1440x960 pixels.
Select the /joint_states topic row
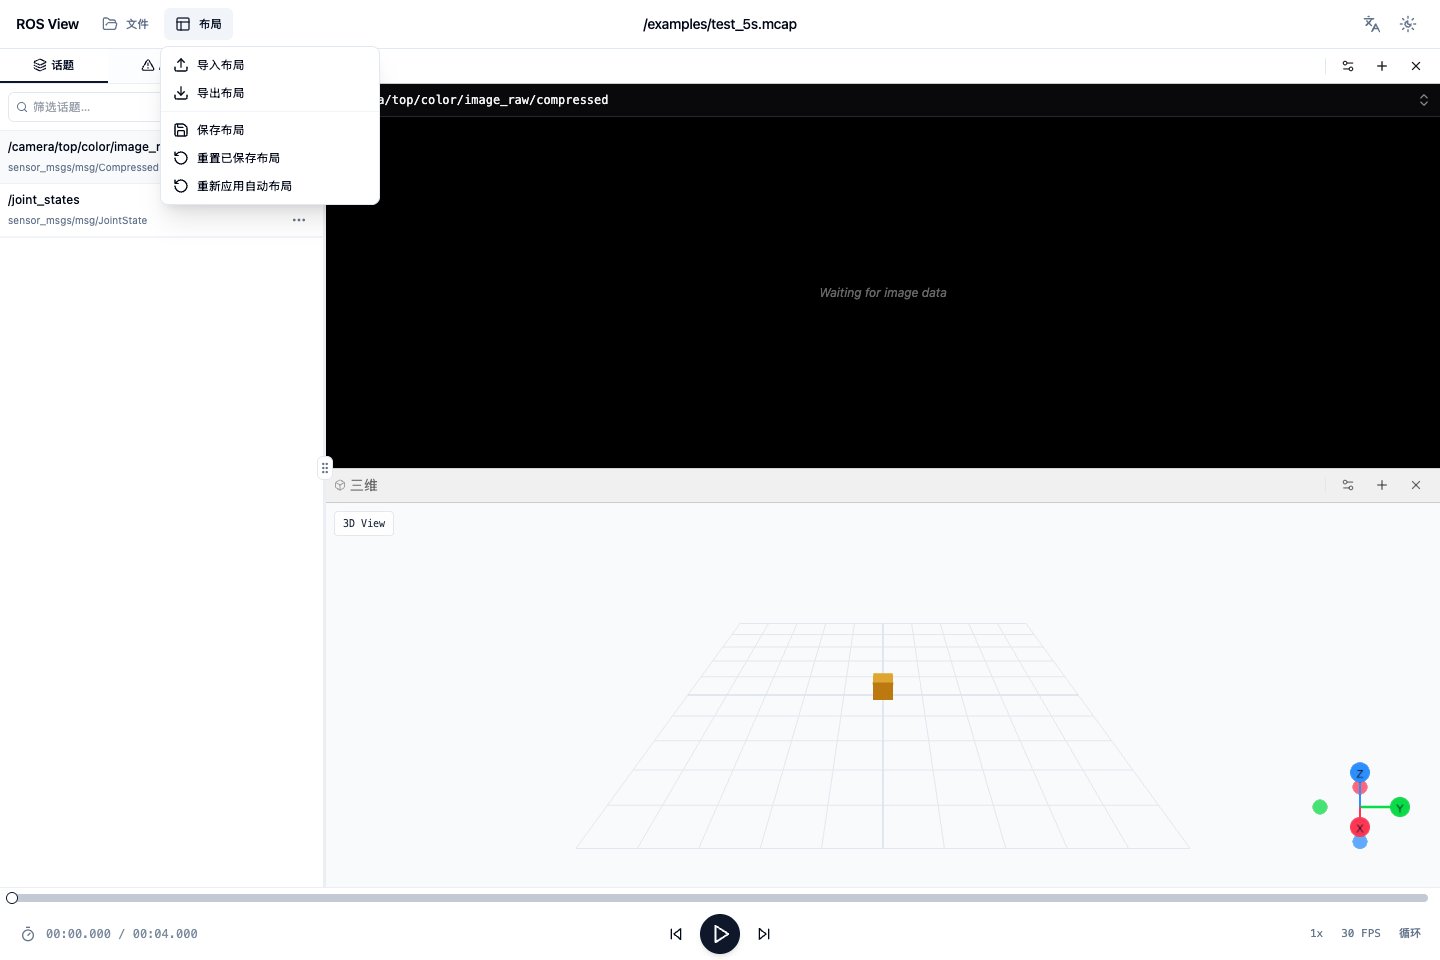pos(161,210)
